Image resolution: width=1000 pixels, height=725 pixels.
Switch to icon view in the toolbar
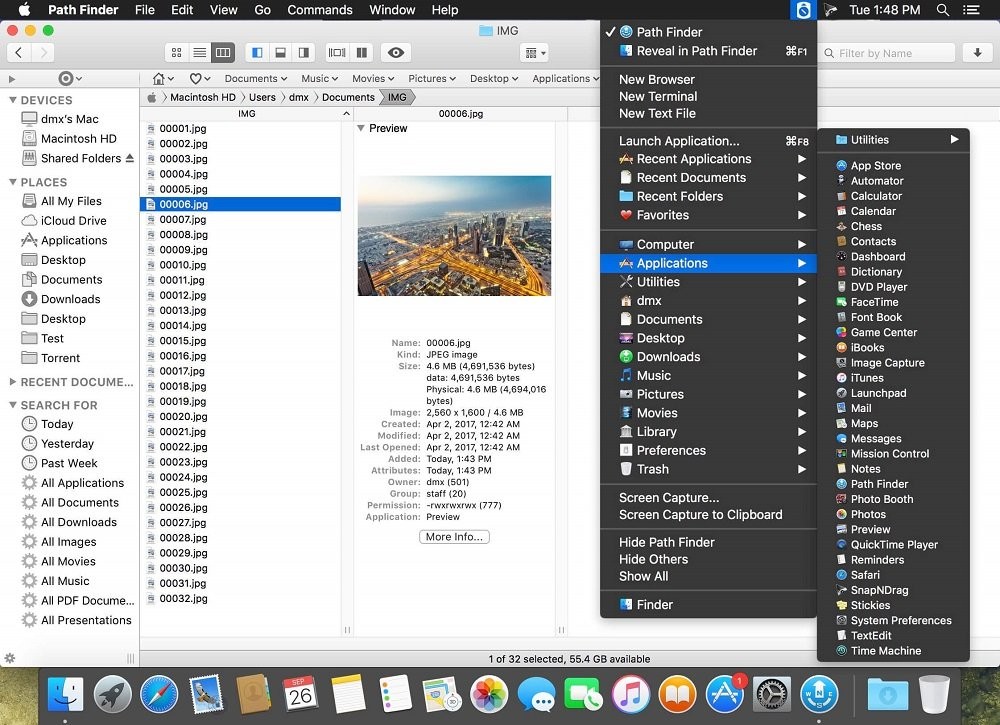(176, 52)
